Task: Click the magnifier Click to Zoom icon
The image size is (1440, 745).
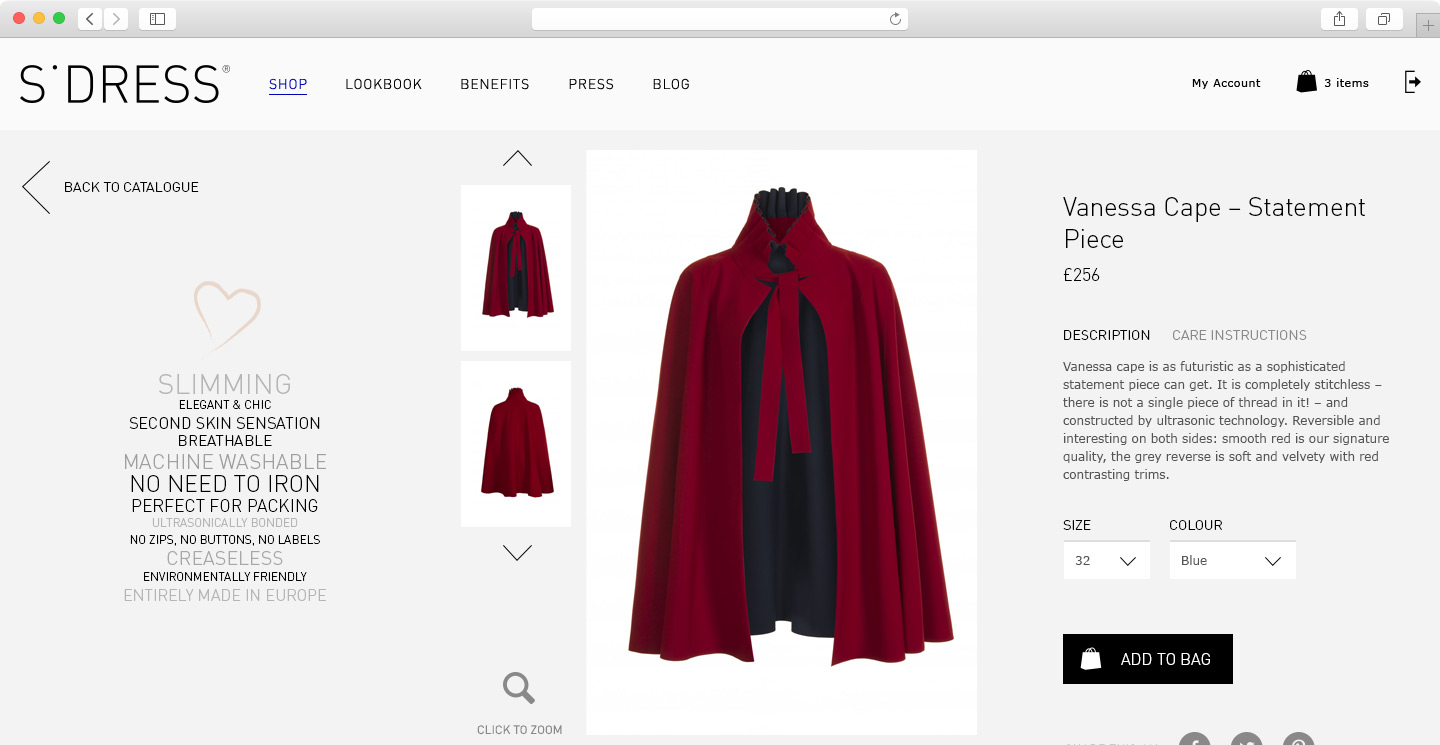Action: tap(518, 688)
